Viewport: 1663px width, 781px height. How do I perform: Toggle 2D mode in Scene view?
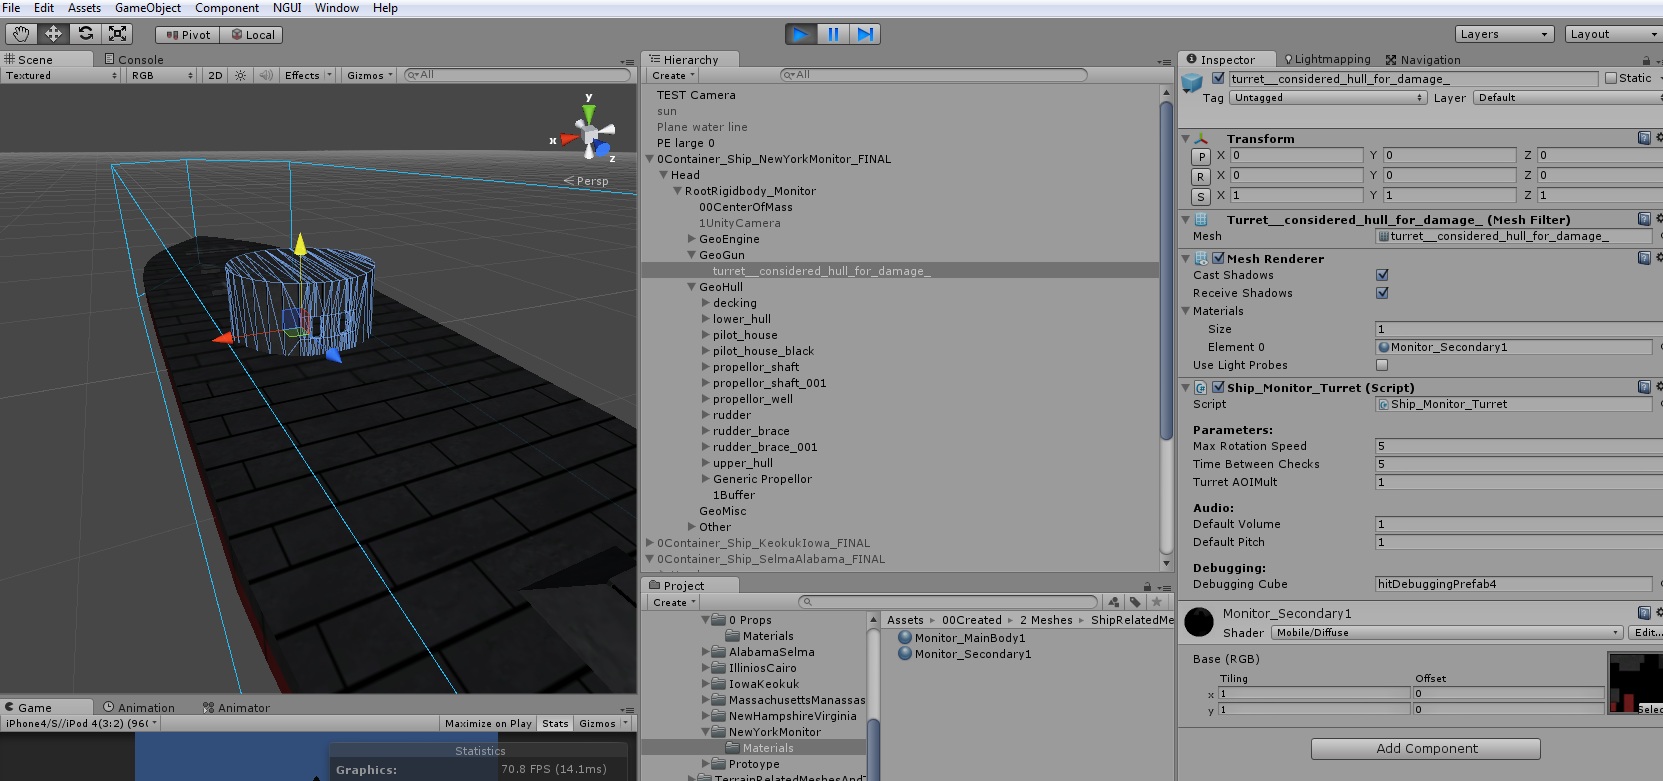point(215,76)
